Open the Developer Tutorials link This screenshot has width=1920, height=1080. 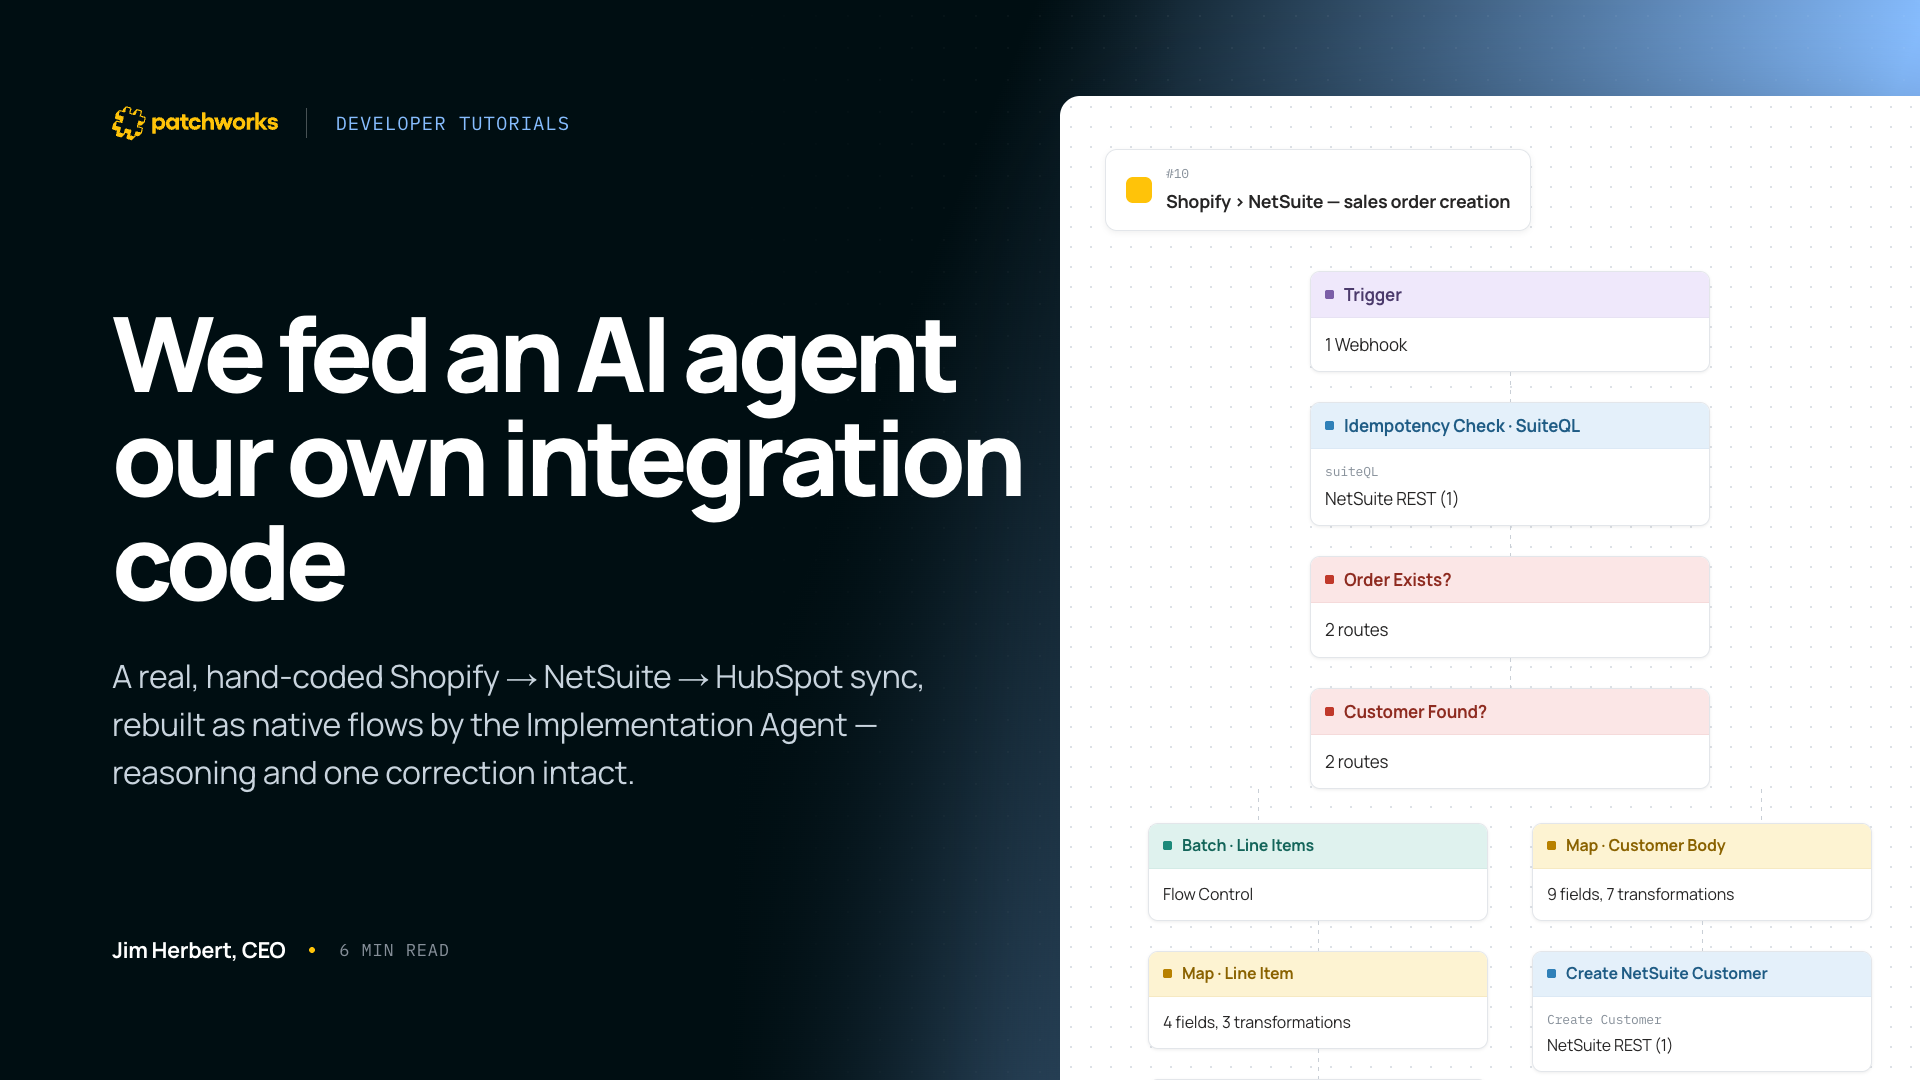tap(452, 124)
